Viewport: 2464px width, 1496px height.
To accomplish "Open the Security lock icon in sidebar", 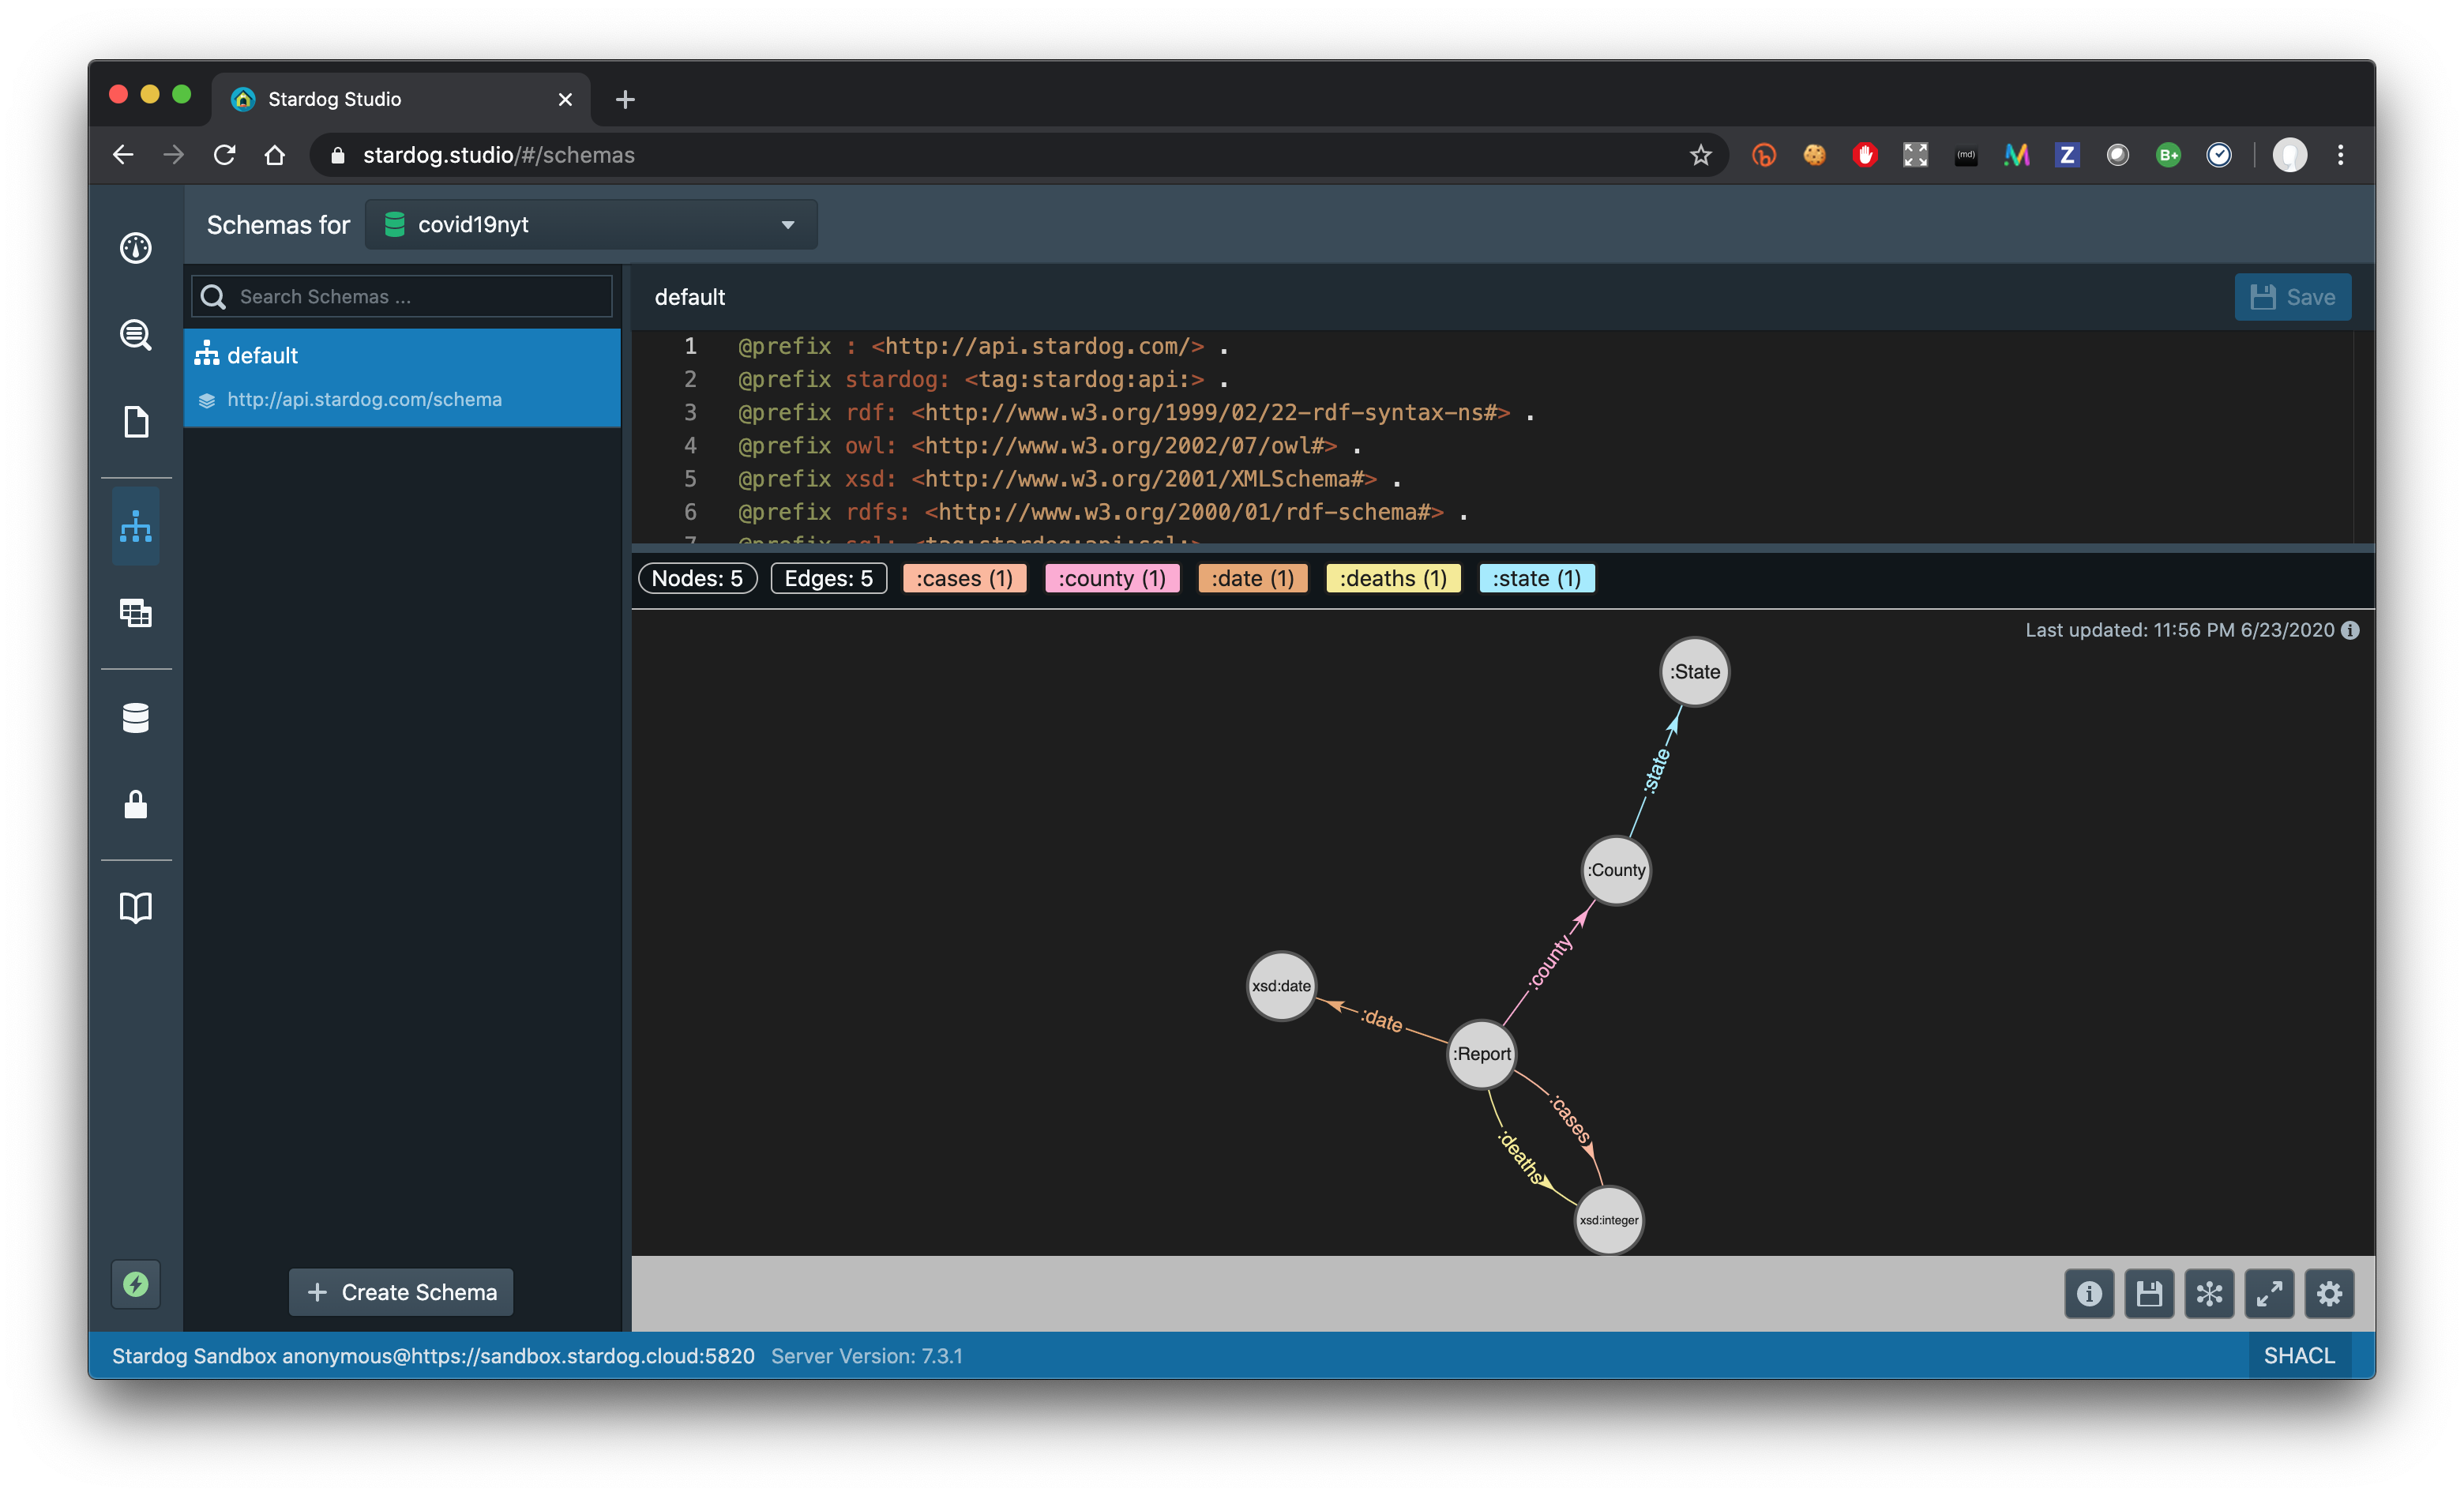I will [136, 806].
